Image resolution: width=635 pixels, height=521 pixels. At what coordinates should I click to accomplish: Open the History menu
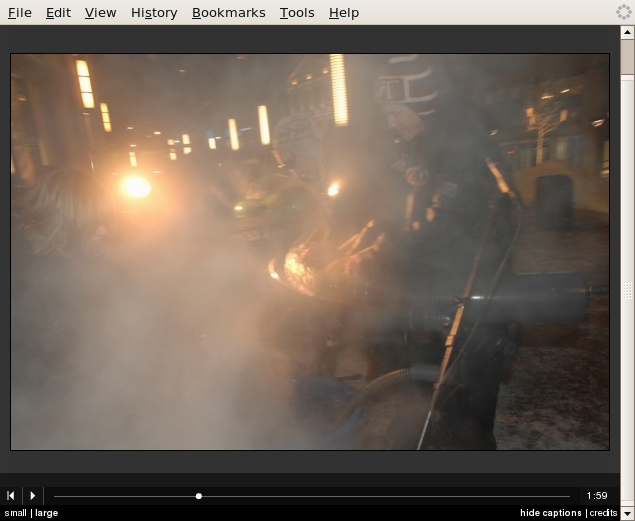tap(154, 13)
